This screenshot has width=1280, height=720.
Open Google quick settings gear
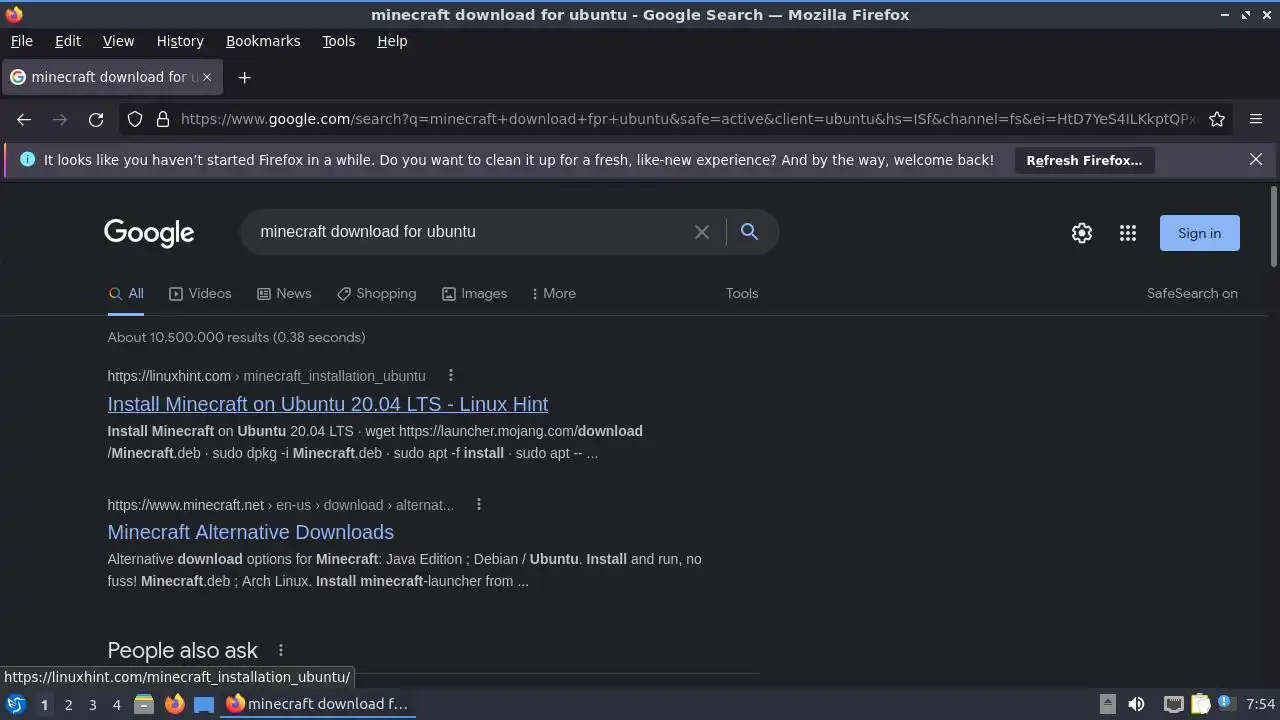pos(1082,233)
